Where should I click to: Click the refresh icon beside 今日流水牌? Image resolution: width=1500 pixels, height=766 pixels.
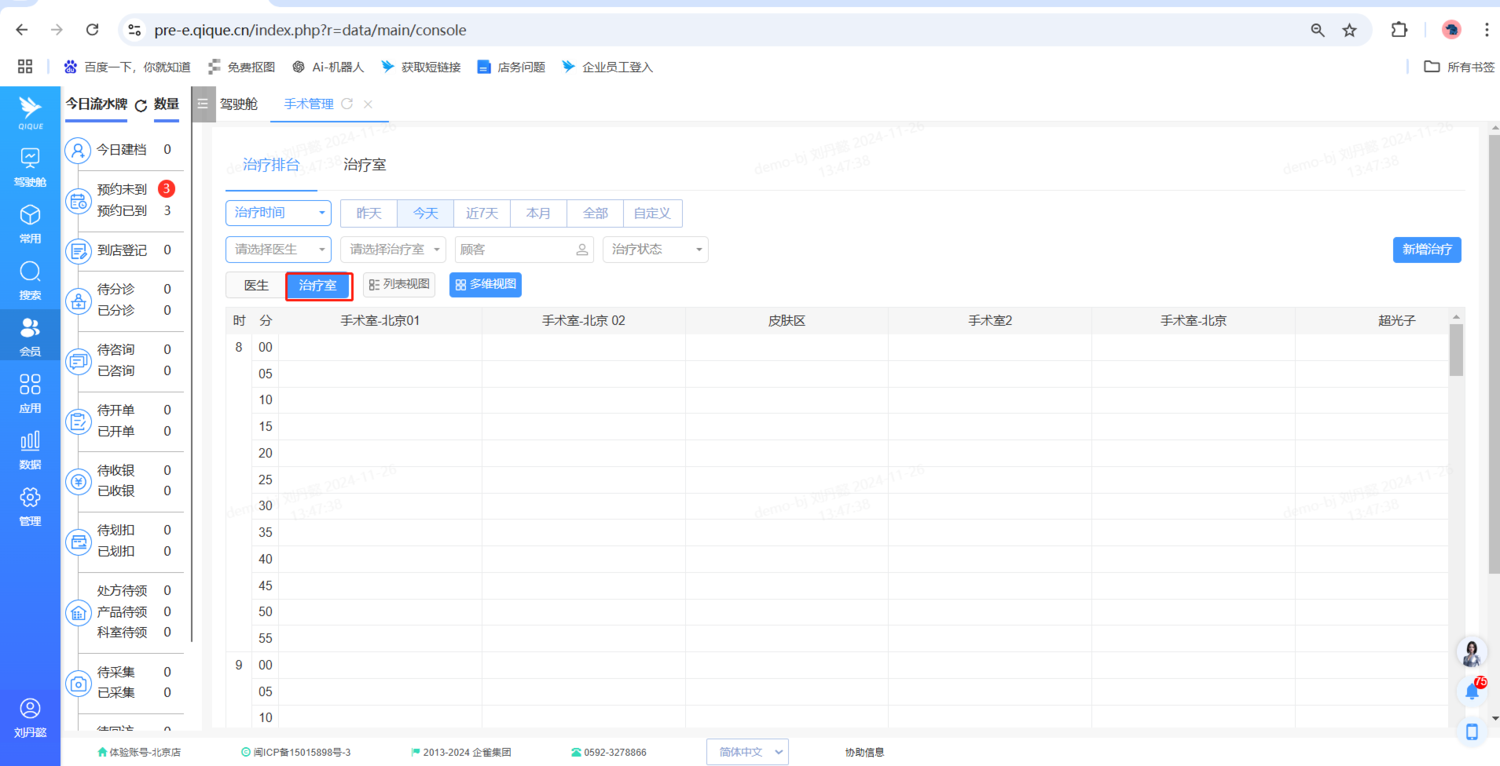tap(141, 105)
